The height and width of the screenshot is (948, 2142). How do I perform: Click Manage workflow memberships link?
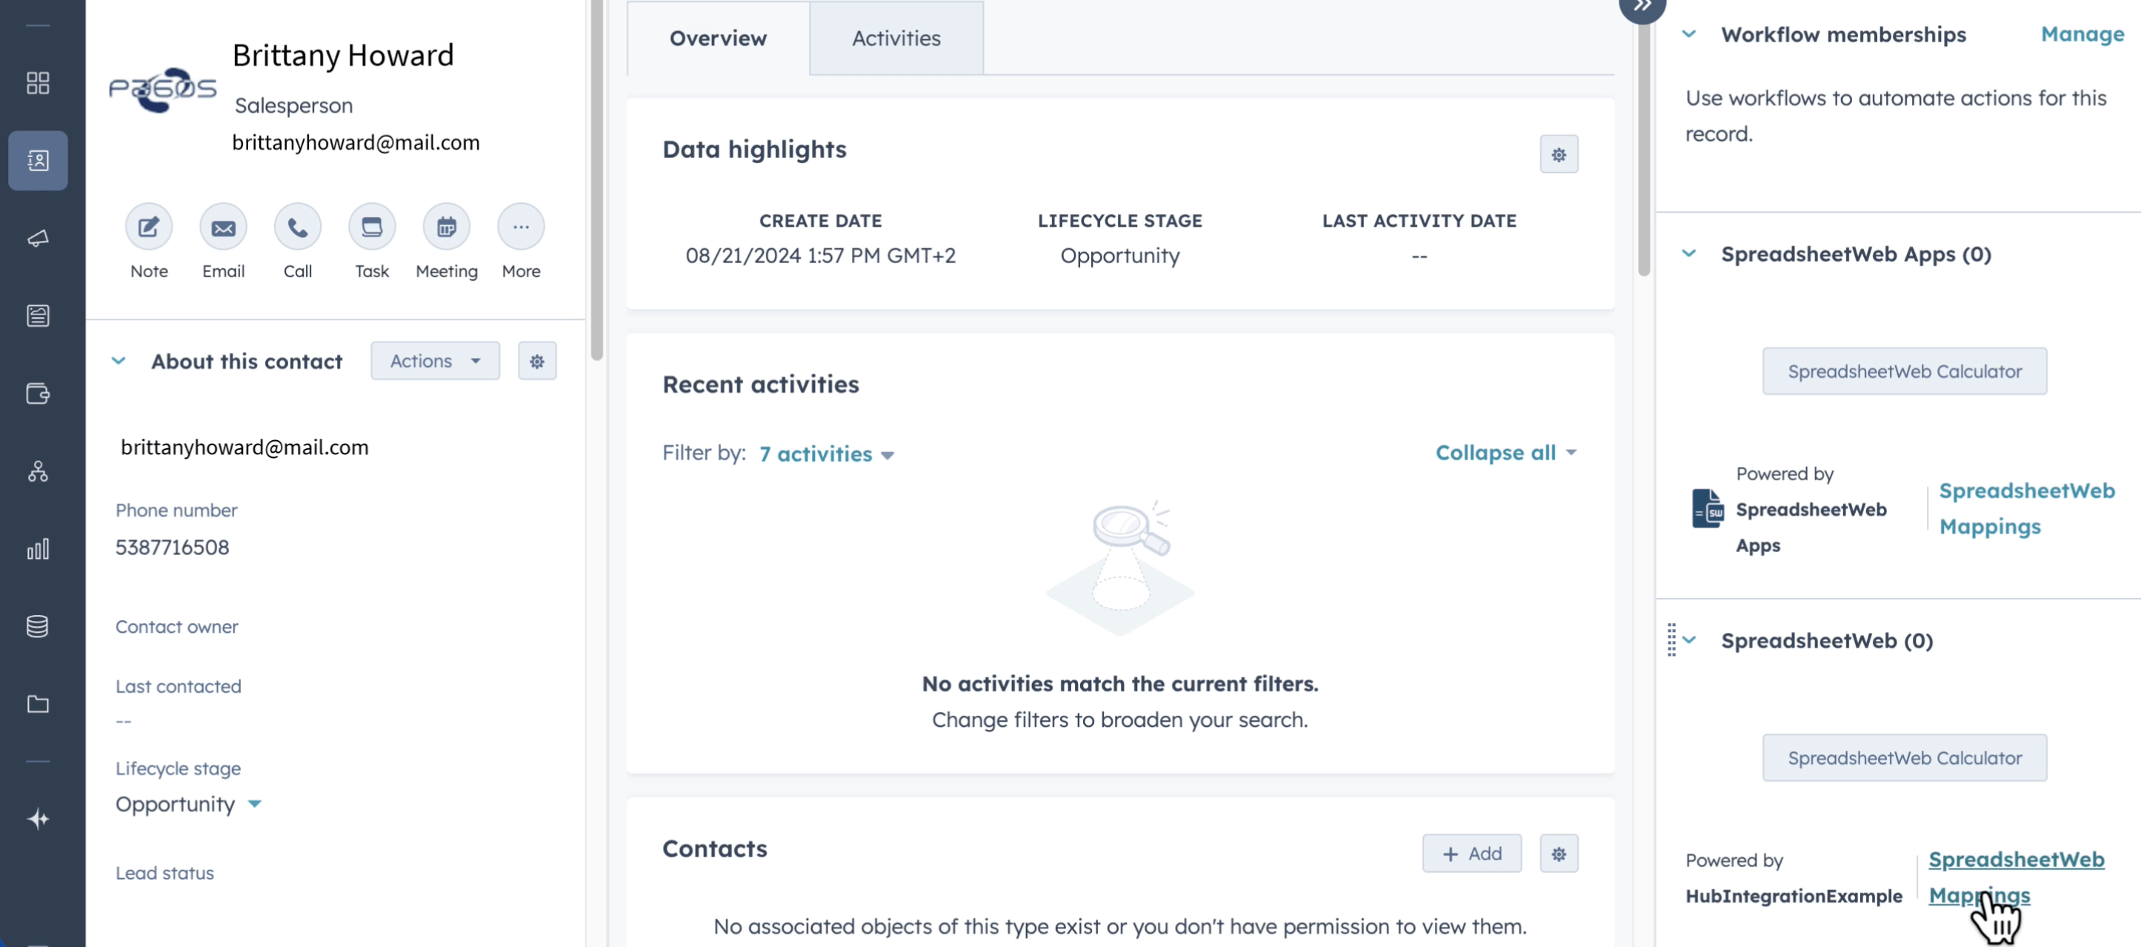tap(2082, 34)
